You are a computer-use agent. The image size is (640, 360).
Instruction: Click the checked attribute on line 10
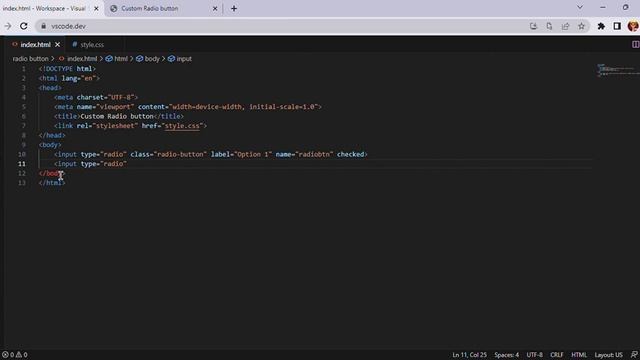click(x=350, y=154)
